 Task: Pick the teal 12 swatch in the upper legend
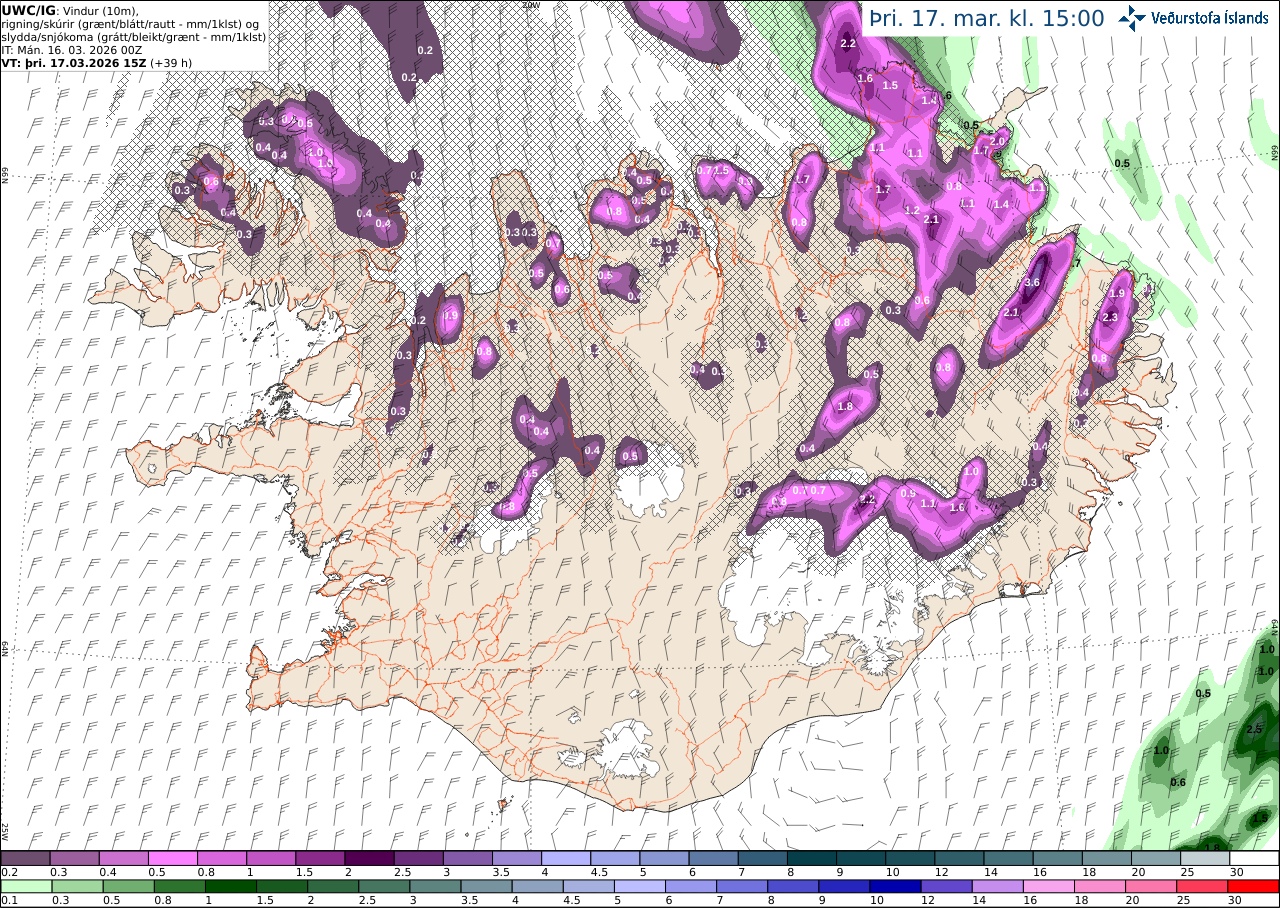(x=960, y=858)
